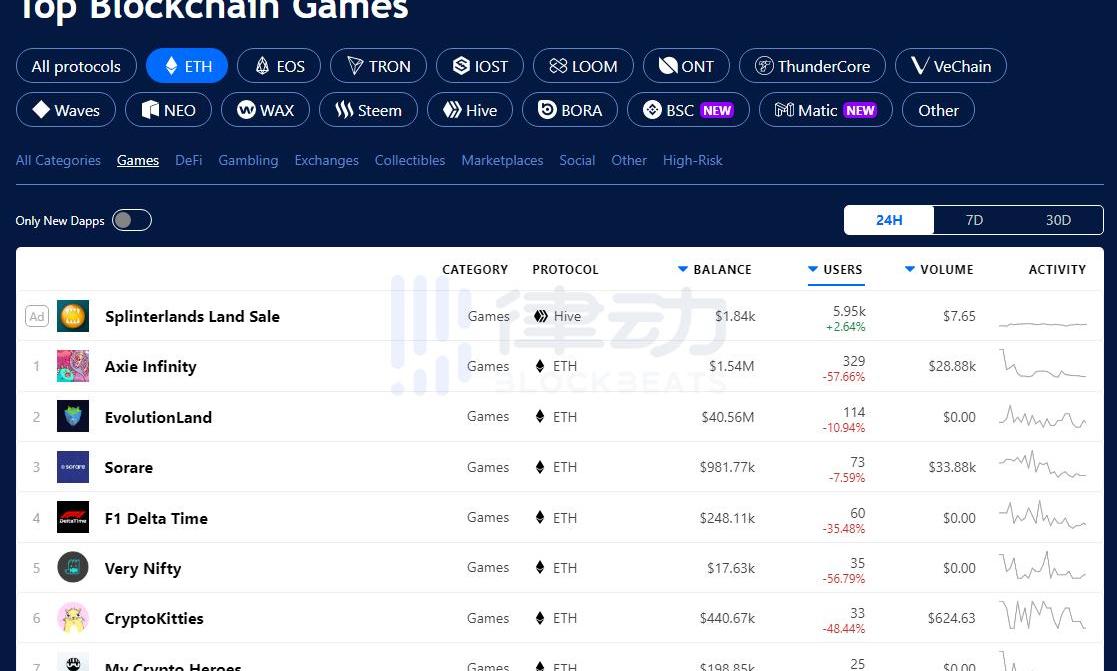
Task: Open the Collectibles category link
Action: [410, 160]
